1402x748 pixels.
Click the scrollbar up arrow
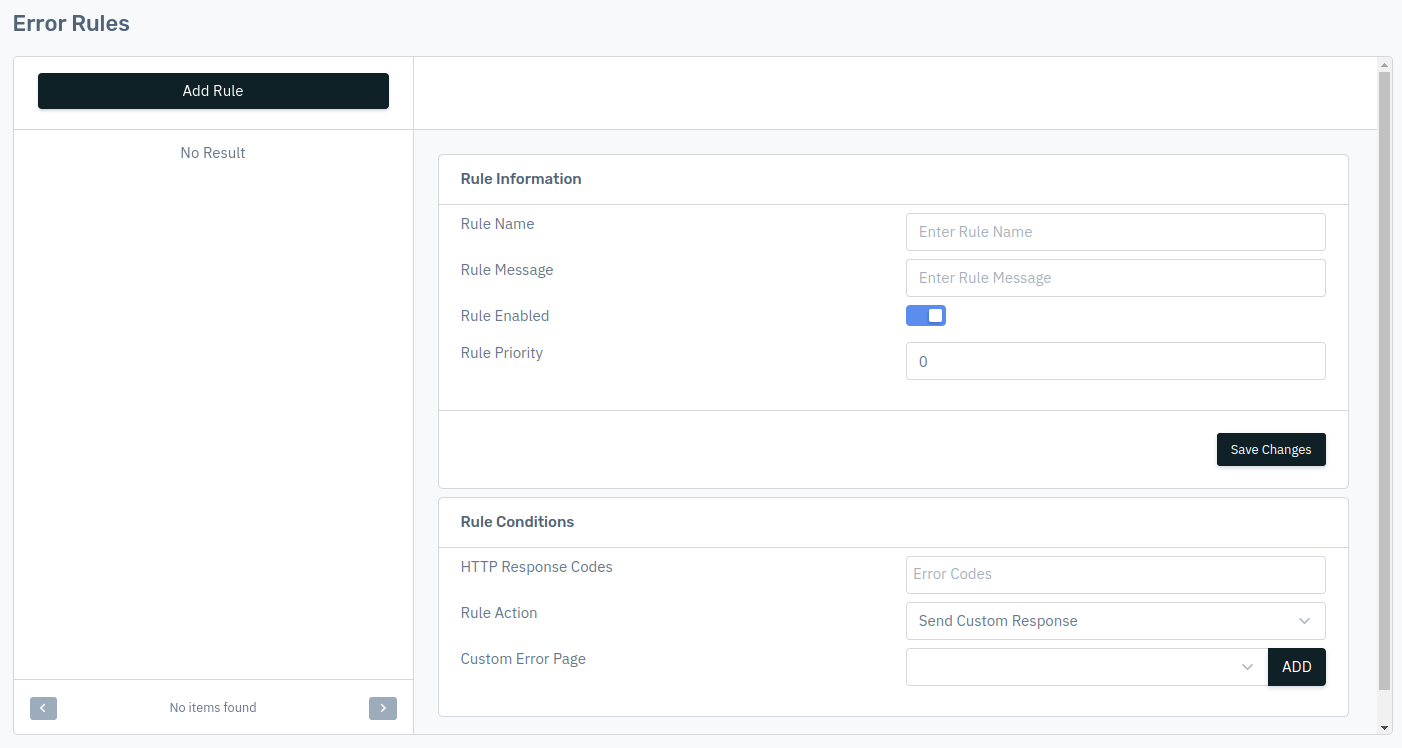tap(1384, 64)
